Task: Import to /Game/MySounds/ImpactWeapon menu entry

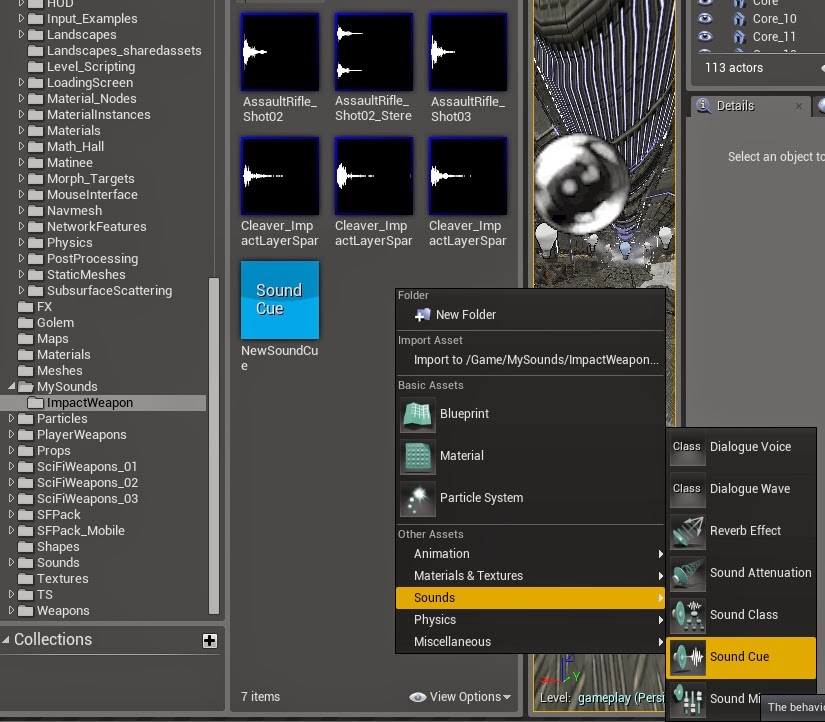Action: click(530, 360)
